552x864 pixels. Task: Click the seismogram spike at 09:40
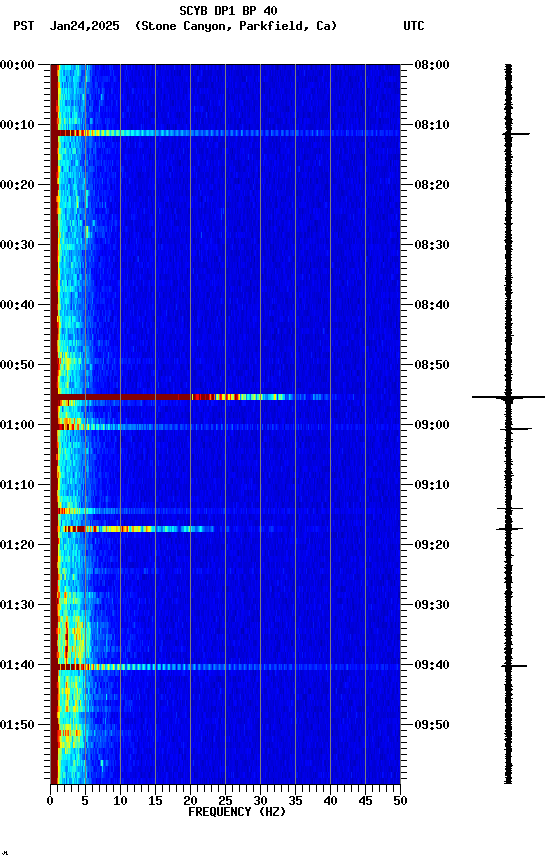coord(514,666)
